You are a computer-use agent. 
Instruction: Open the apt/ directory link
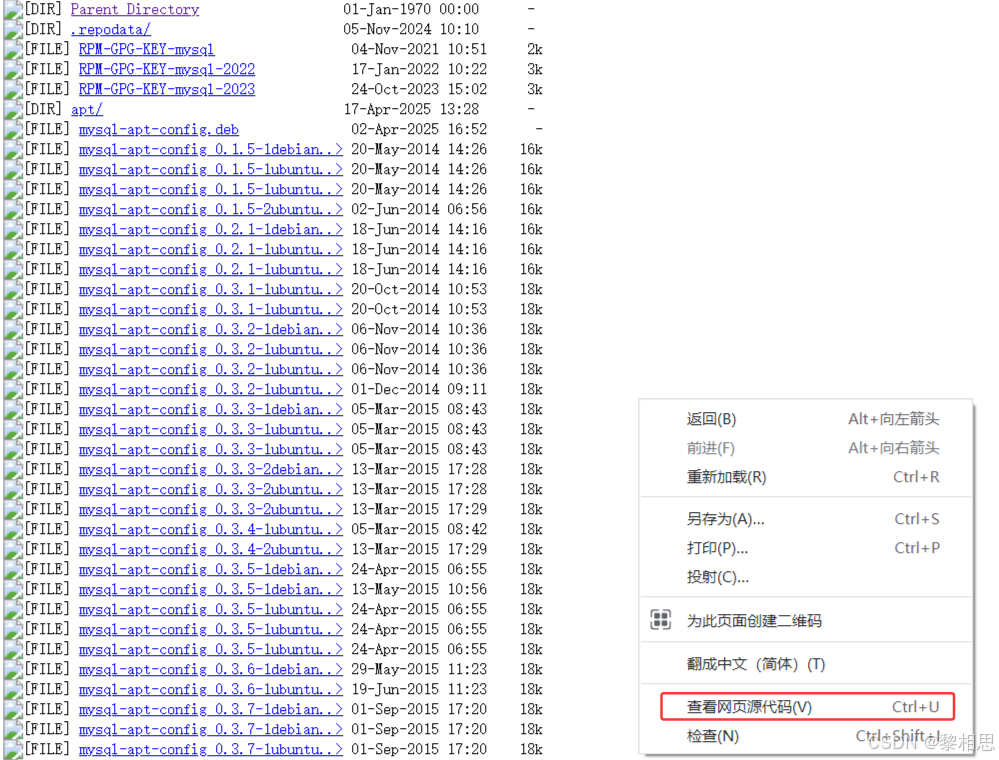coord(86,110)
